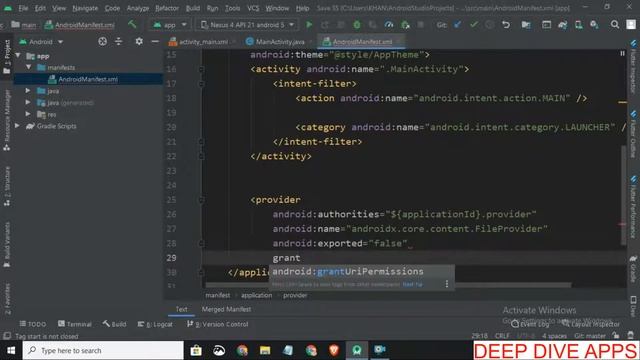Accept android:grantUriPermissions completion suggestion

(361, 271)
